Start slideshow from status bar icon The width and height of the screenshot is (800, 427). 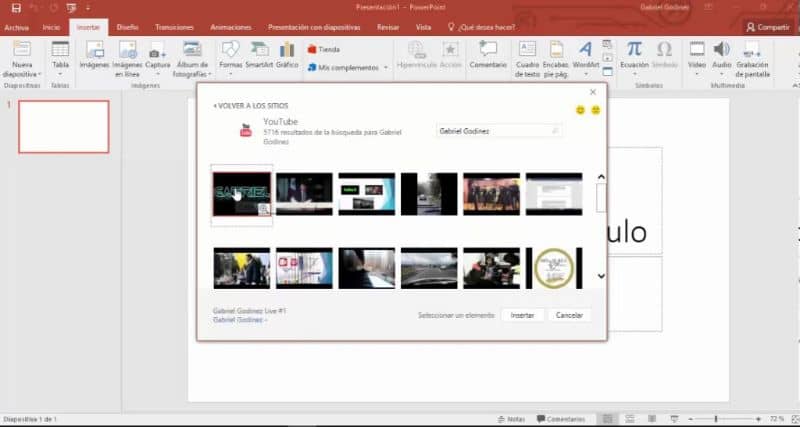coord(674,419)
